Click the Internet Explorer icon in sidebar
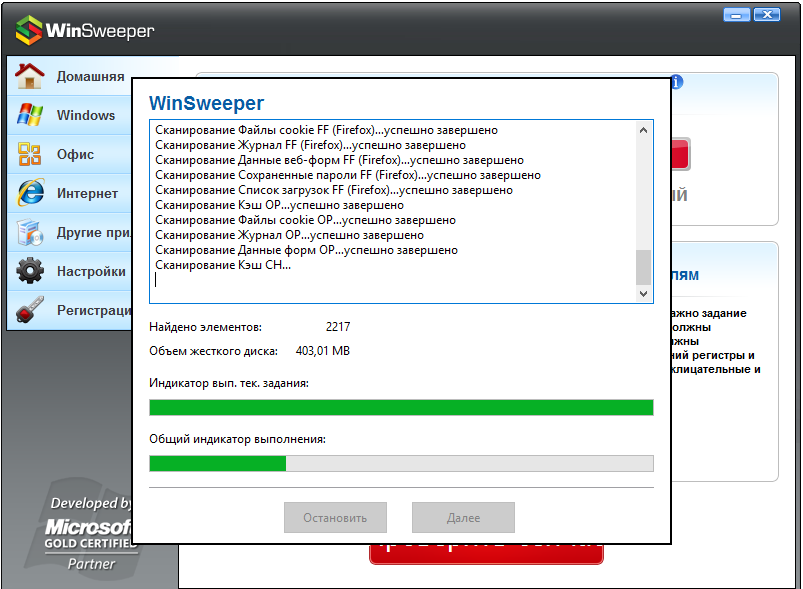 pos(30,193)
